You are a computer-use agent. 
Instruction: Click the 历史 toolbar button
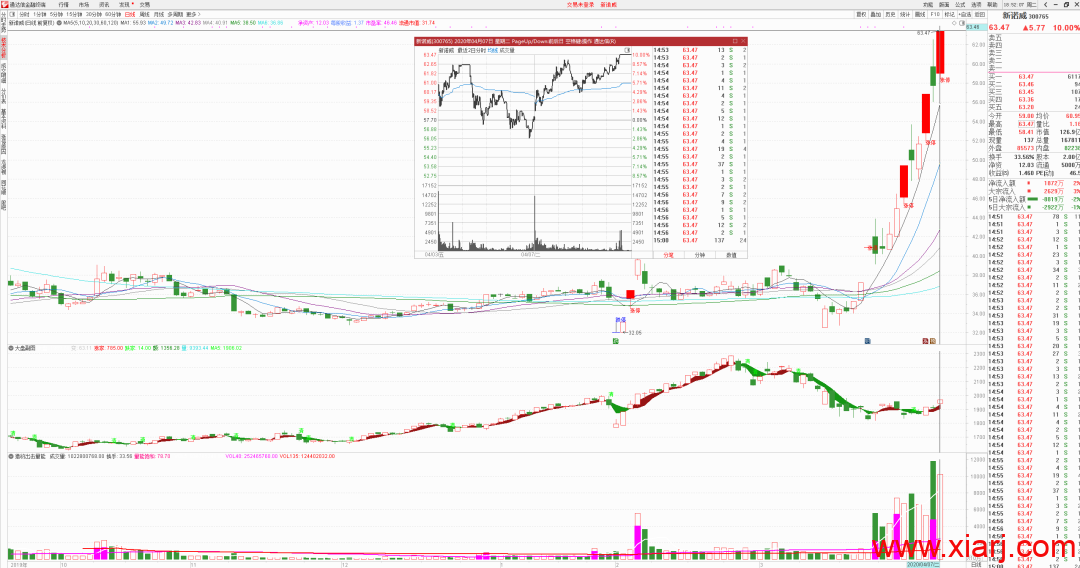coord(890,14)
